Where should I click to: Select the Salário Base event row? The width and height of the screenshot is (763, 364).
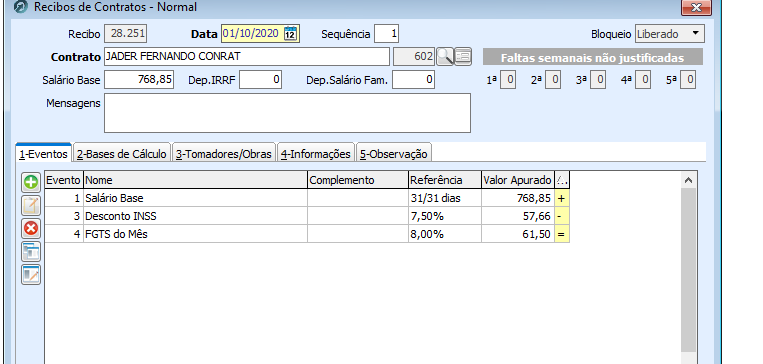tap(307, 198)
